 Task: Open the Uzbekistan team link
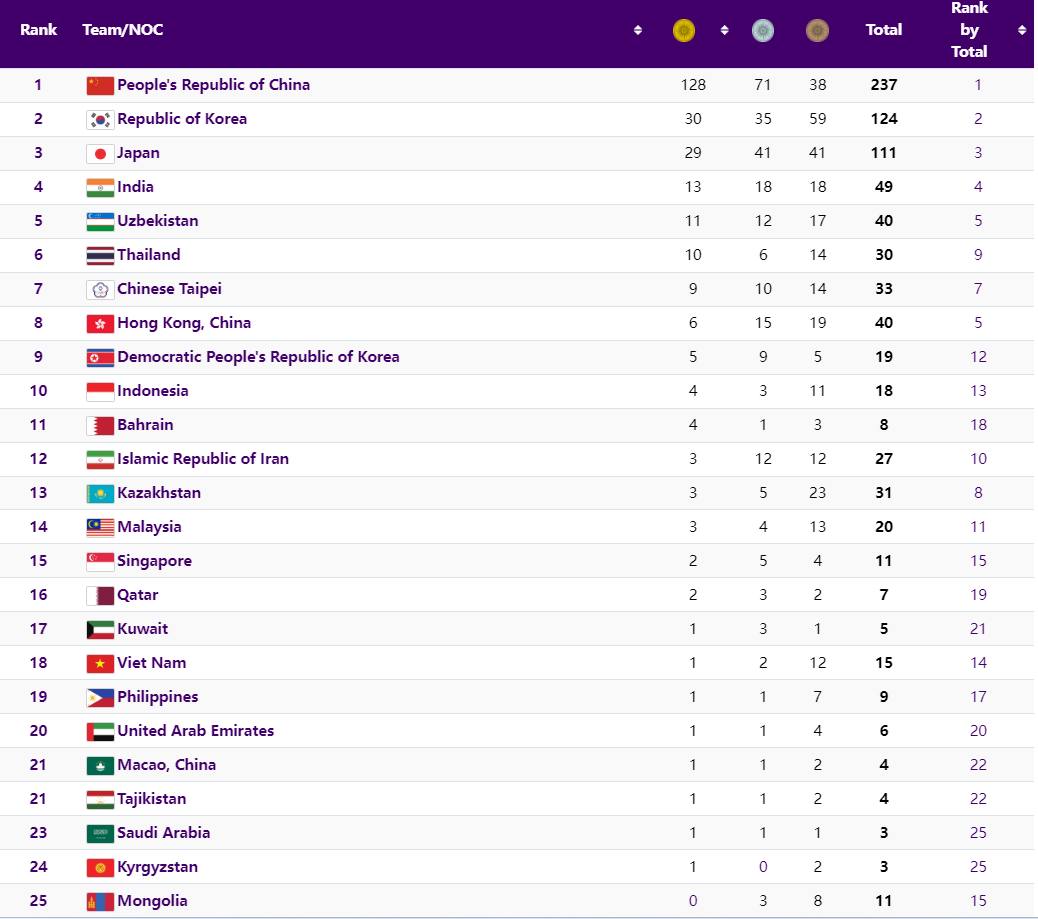[158, 220]
